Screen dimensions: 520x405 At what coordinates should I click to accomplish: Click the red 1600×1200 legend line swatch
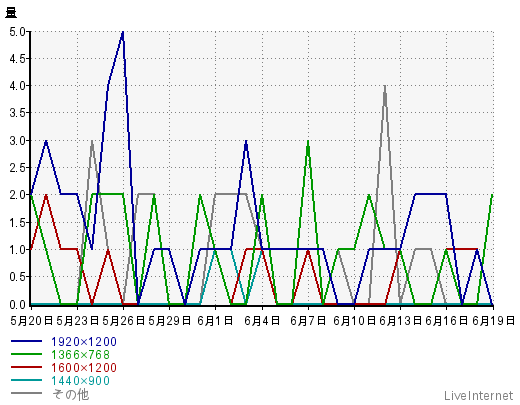[x=26, y=367]
